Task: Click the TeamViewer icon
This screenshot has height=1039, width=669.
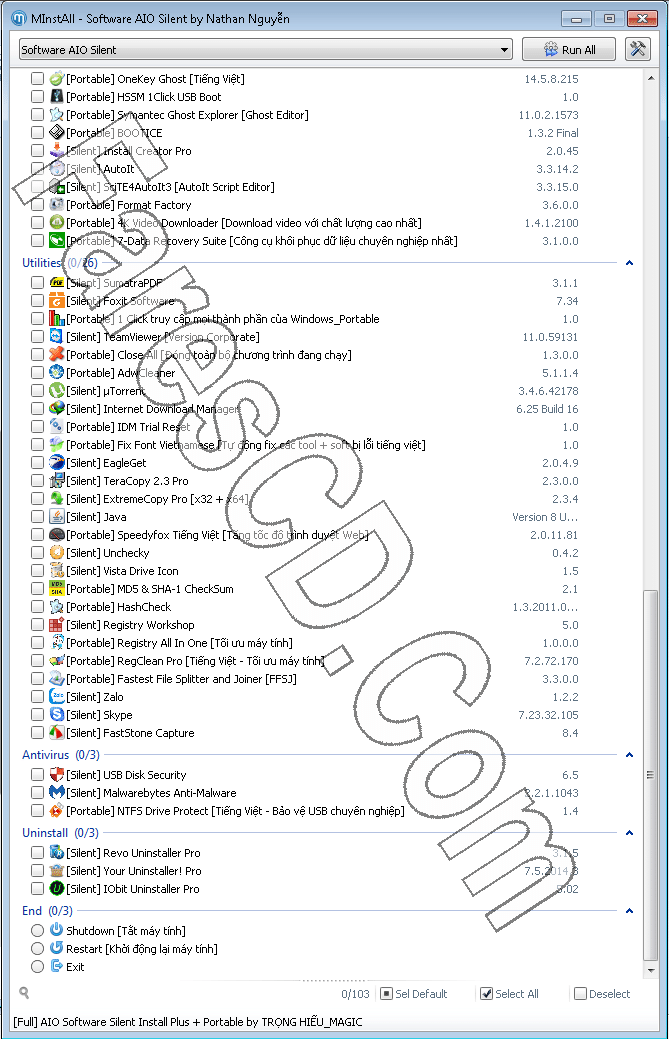Action: pyautogui.click(x=57, y=337)
